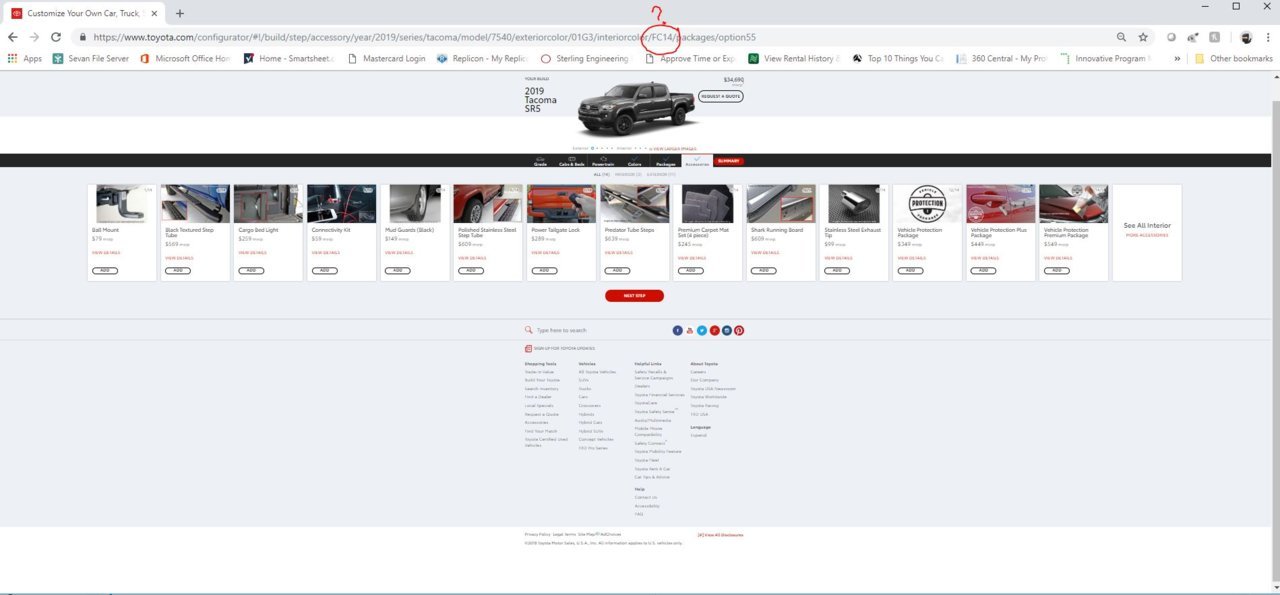Reload the Toyota configurator page
The width and height of the screenshot is (1280, 595).
click(x=56, y=37)
